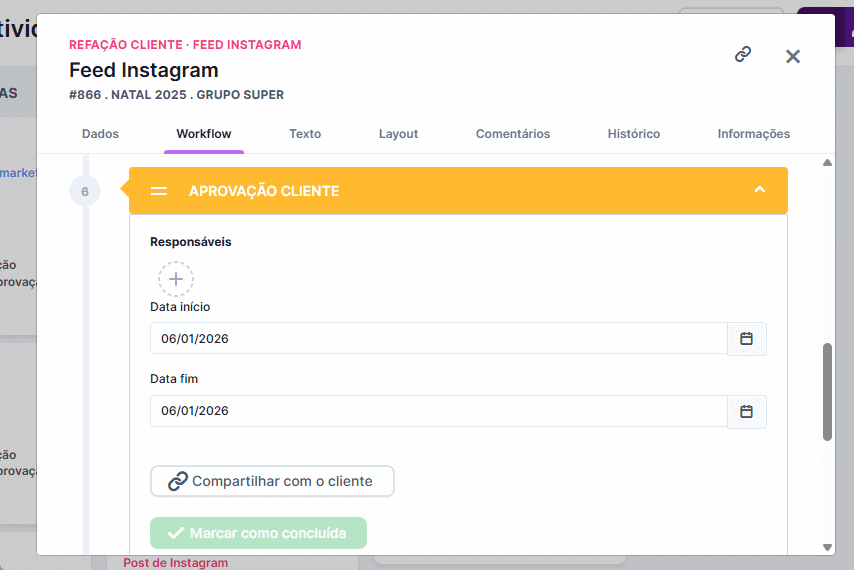854x570 pixels.
Task: Add a responsável with the plus icon
Action: pyautogui.click(x=176, y=278)
